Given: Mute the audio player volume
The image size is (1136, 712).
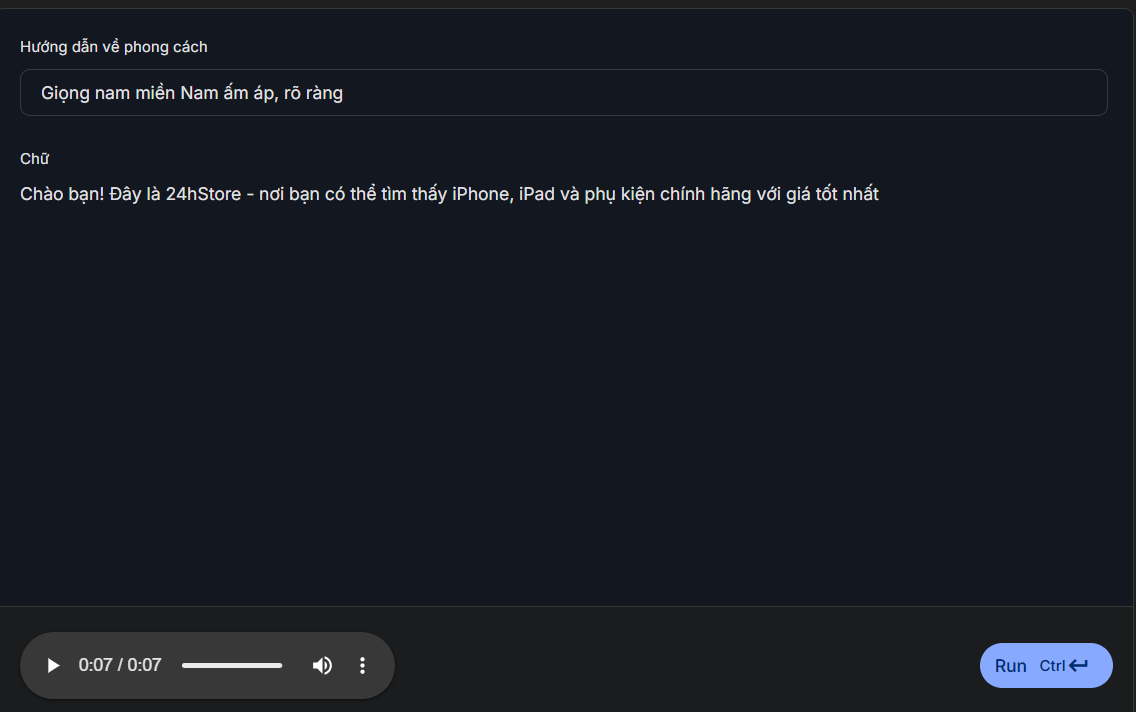Looking at the screenshot, I should pyautogui.click(x=322, y=666).
